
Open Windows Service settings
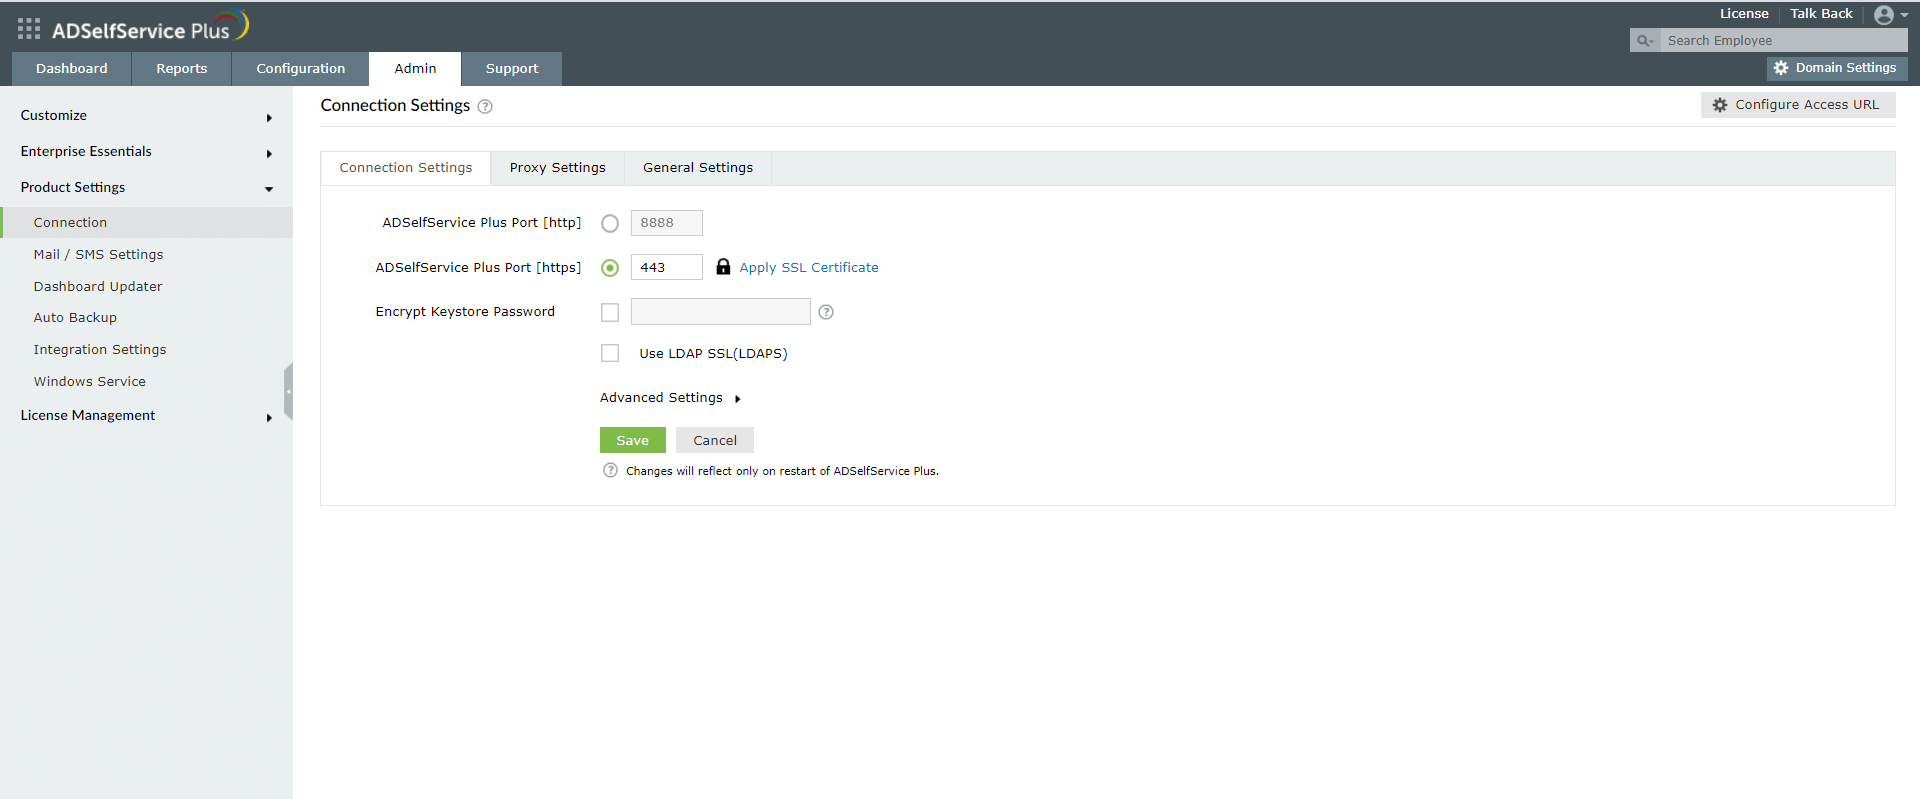[90, 382]
